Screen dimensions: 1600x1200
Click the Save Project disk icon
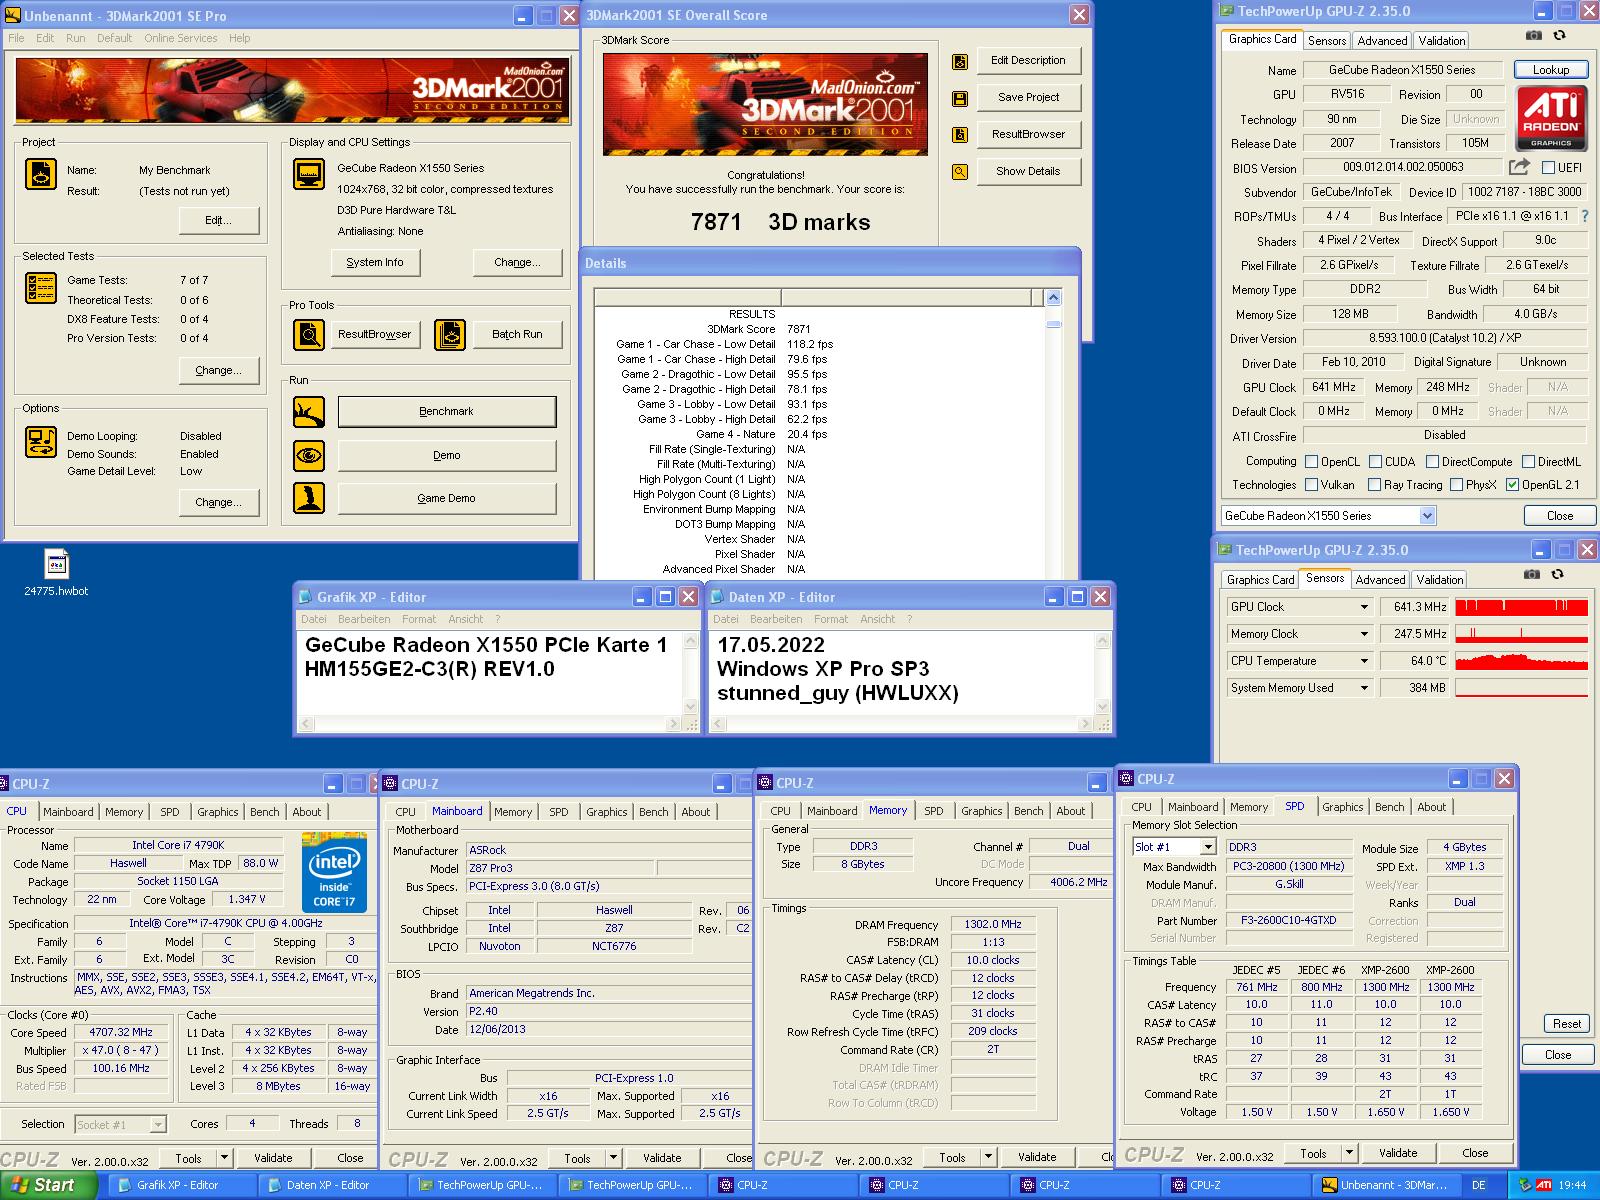pos(960,99)
